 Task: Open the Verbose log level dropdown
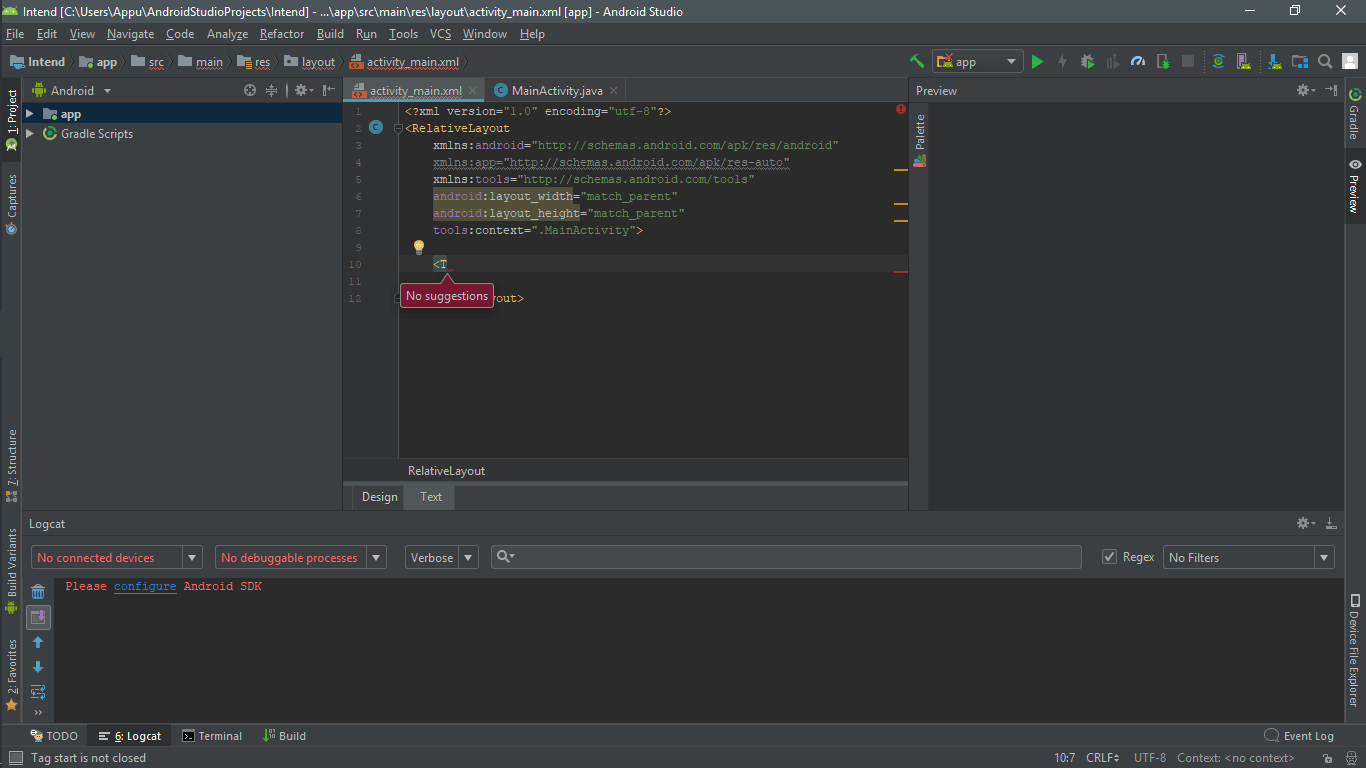[468, 557]
